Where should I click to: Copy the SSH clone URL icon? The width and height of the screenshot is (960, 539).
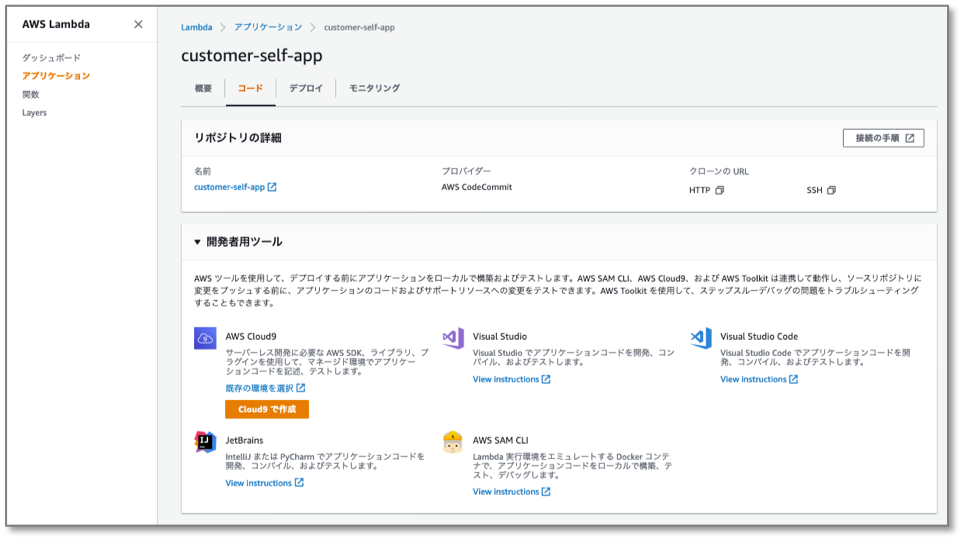click(x=831, y=190)
